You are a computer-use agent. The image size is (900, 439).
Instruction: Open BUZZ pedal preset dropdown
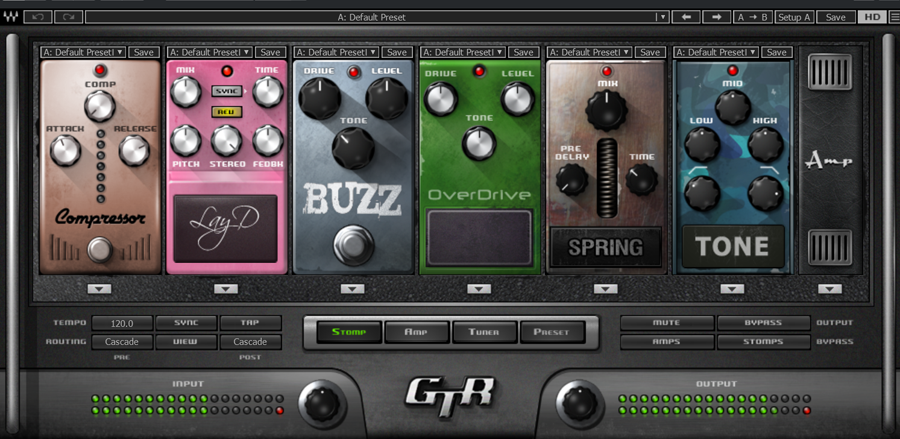(x=336, y=52)
